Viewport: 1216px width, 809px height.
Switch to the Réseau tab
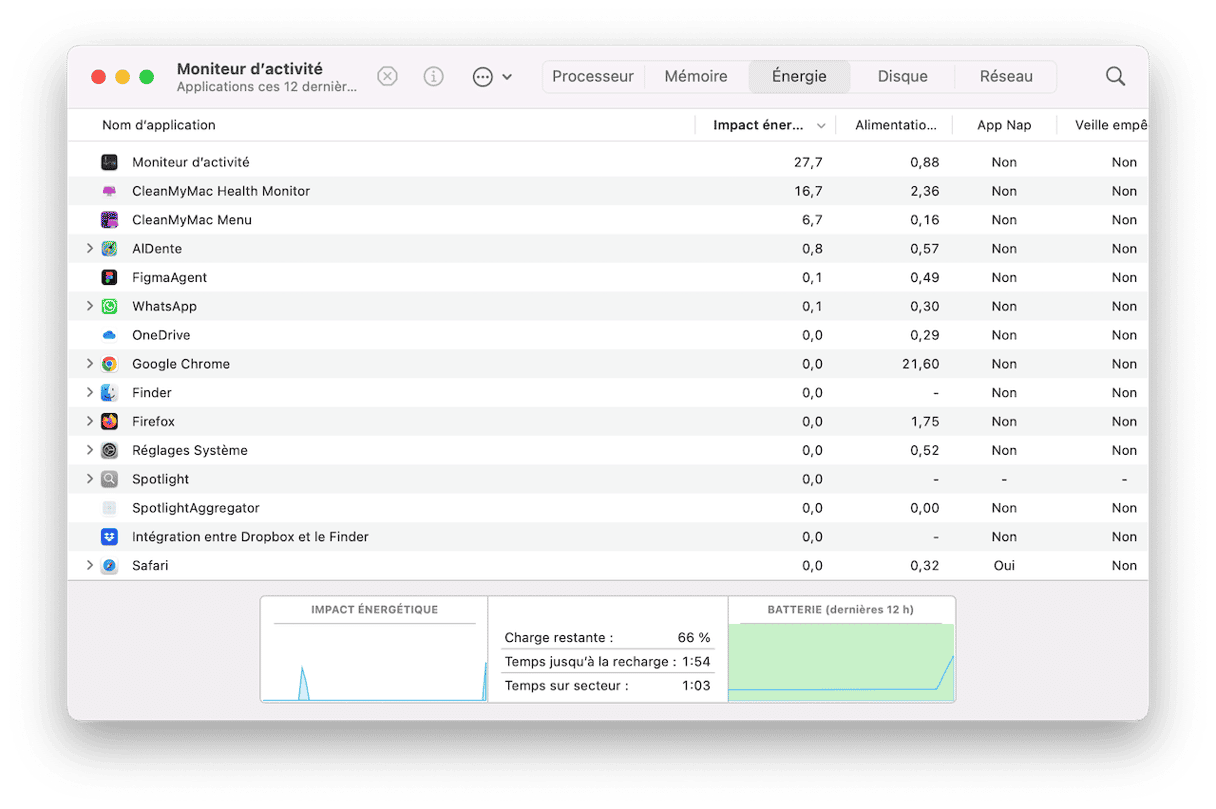coord(1006,77)
